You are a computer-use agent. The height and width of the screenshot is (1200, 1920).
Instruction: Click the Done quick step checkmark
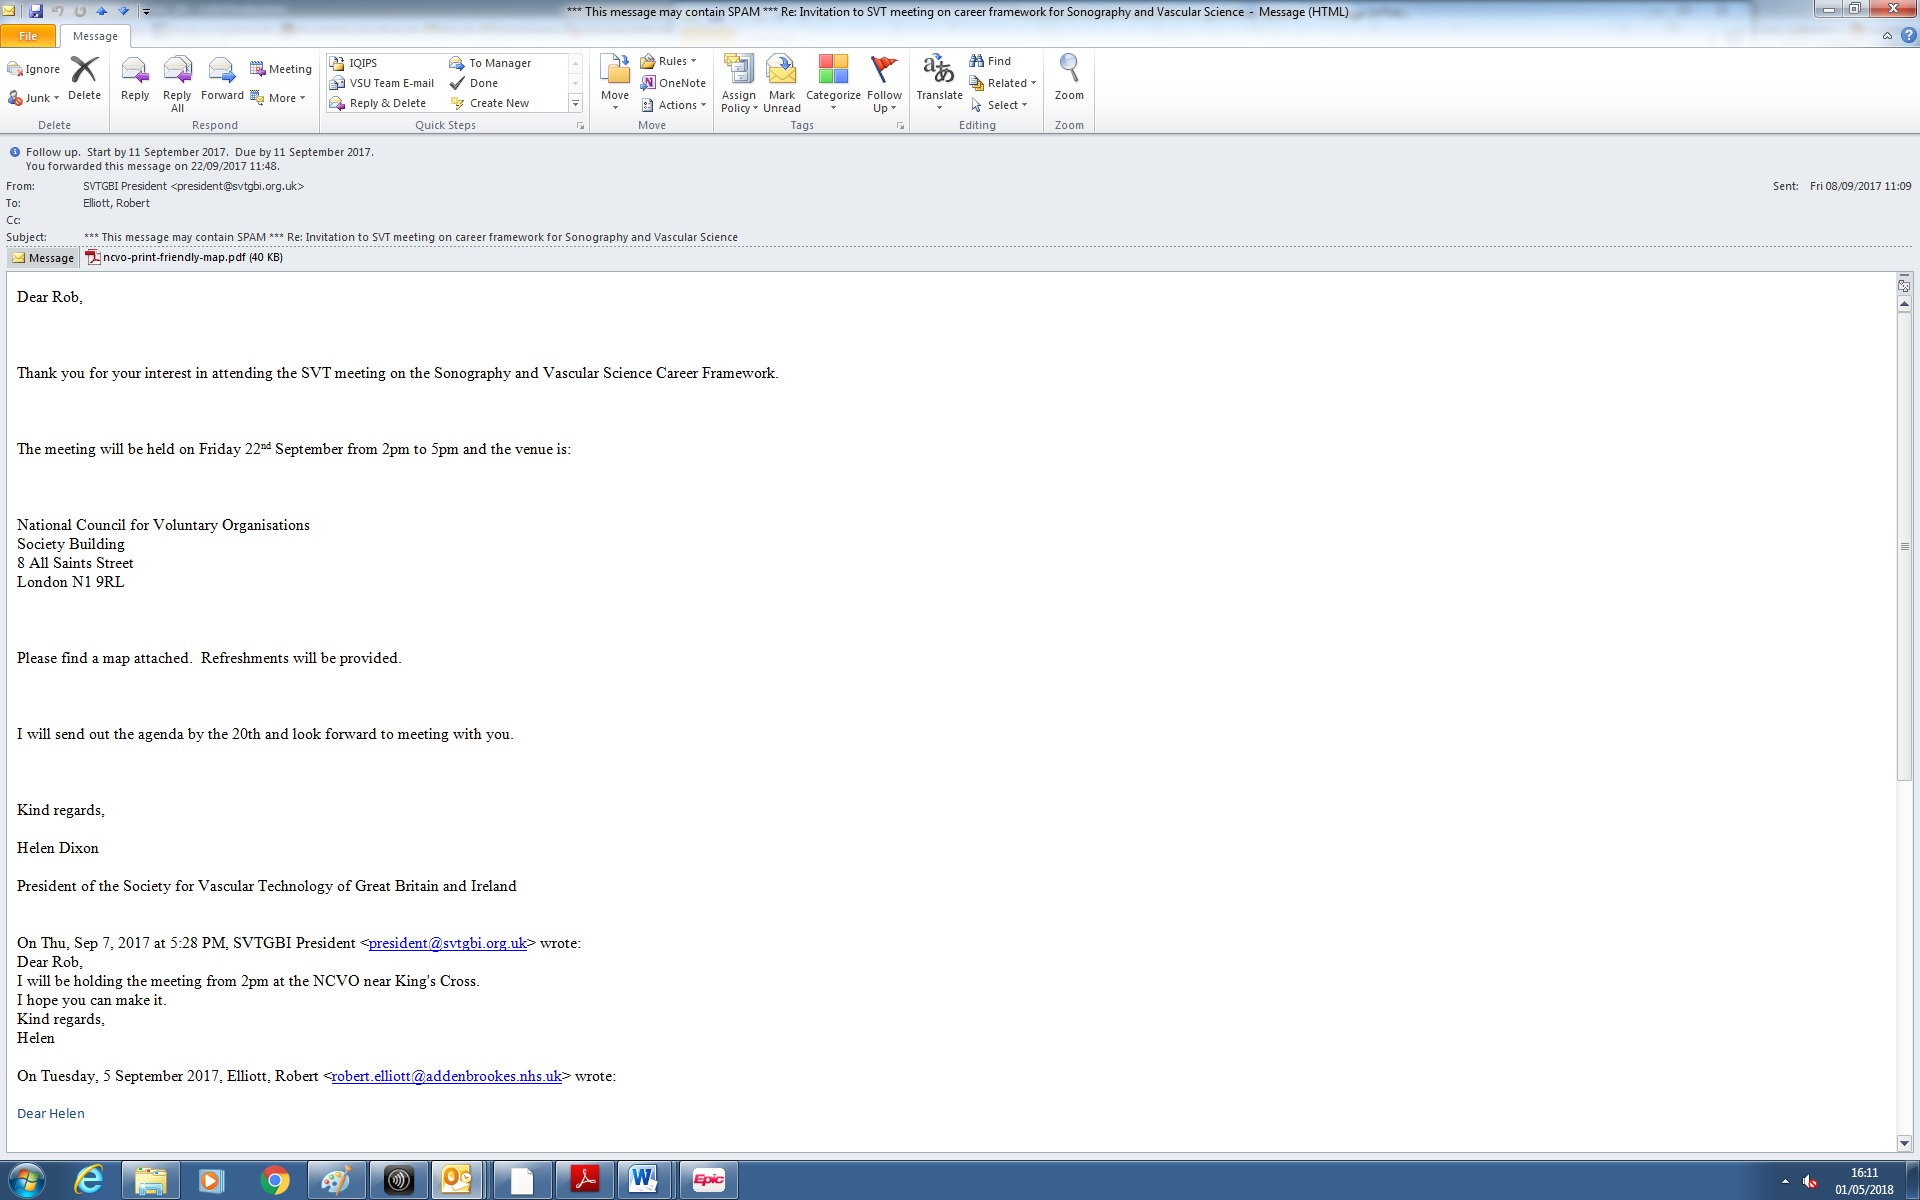point(475,83)
